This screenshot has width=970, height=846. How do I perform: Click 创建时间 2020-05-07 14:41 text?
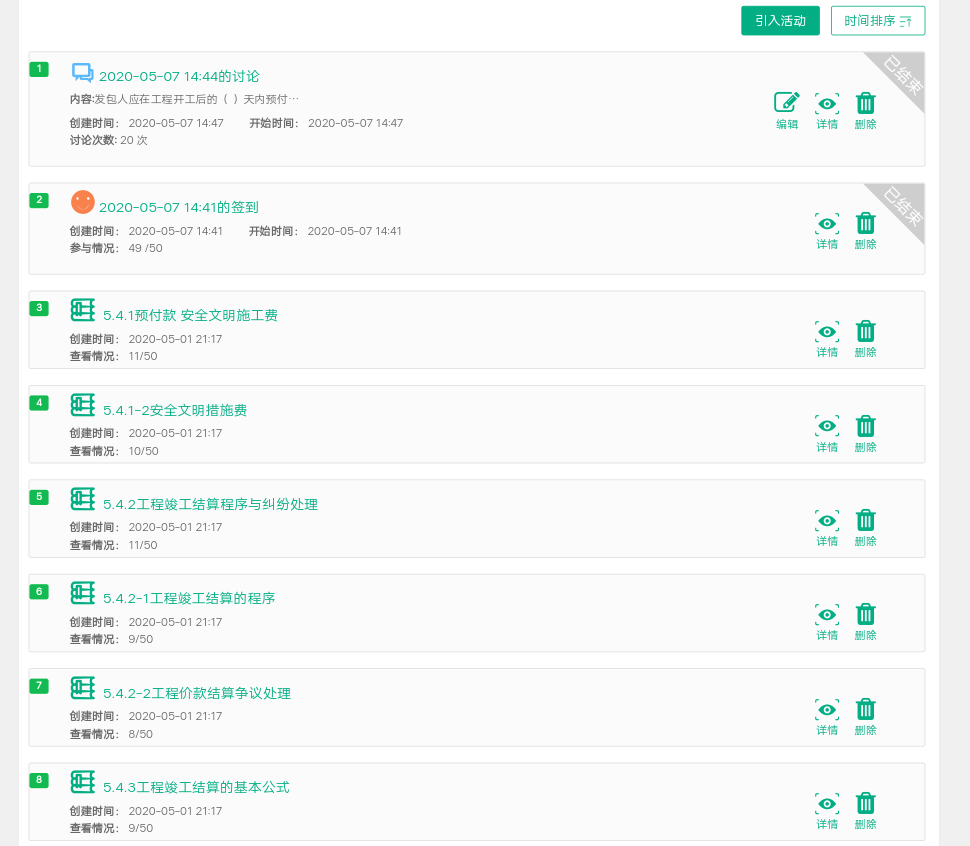coord(146,231)
